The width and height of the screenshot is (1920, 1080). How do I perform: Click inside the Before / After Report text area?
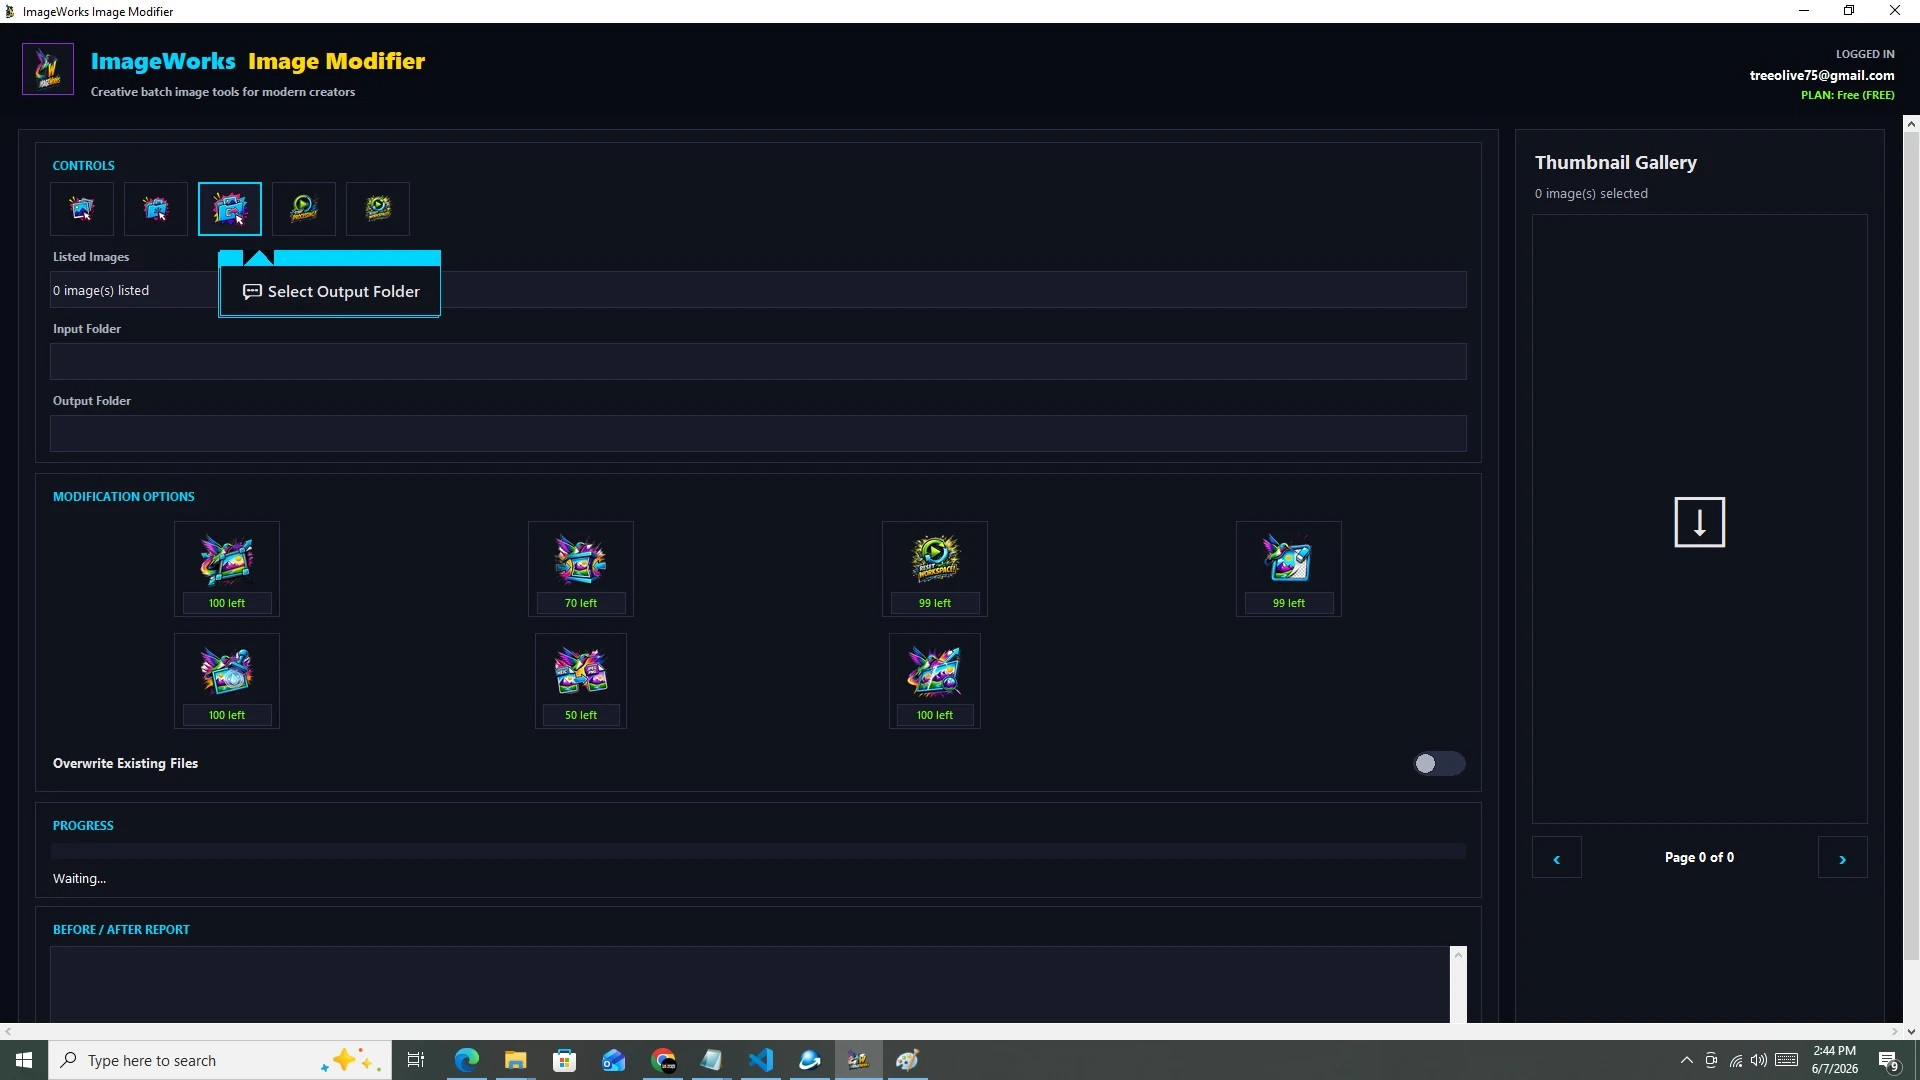(750, 985)
